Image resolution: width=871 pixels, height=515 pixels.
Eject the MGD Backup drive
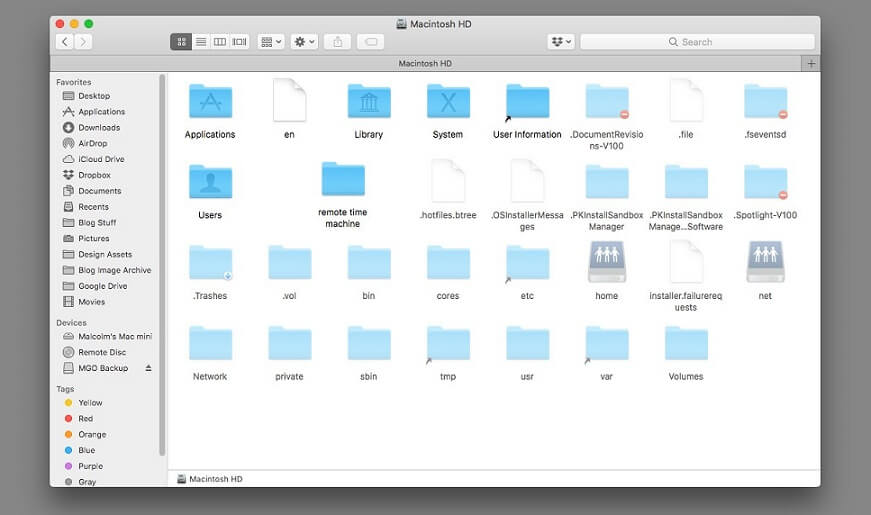tap(149, 368)
